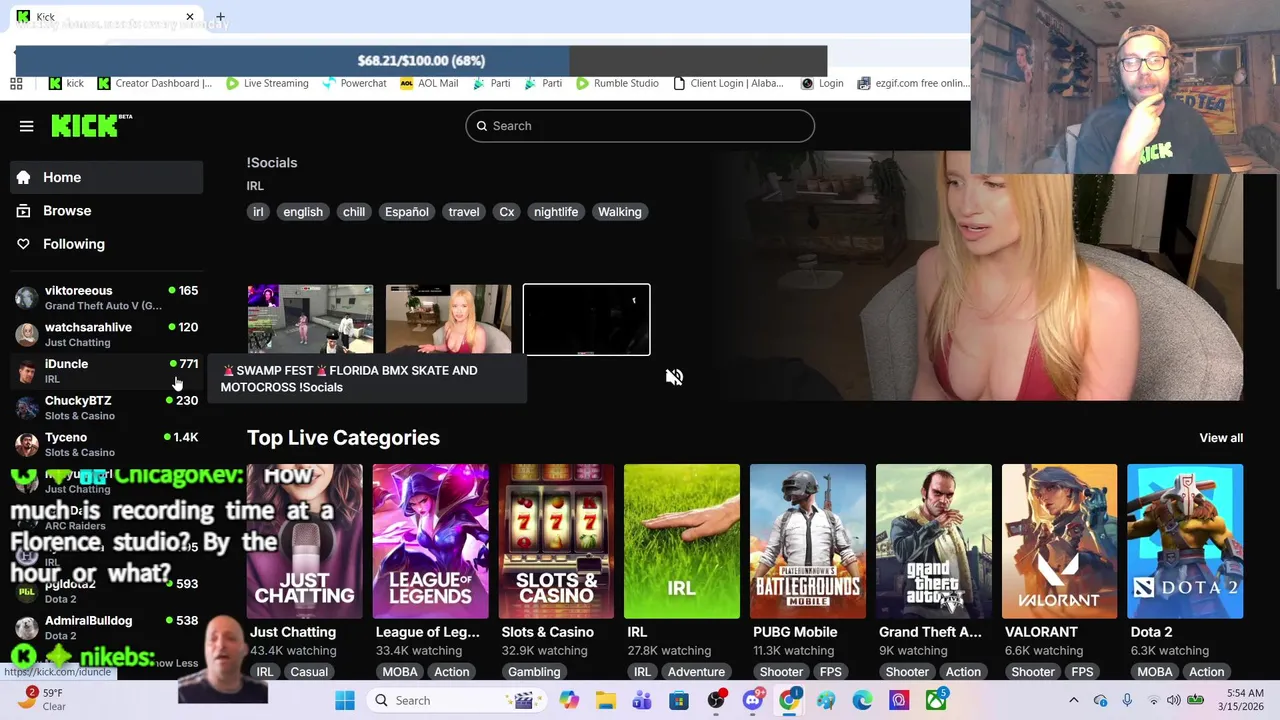Viewport: 1280px width, 720px height.
Task: Open the PUBG Mobile category card
Action: click(x=808, y=541)
